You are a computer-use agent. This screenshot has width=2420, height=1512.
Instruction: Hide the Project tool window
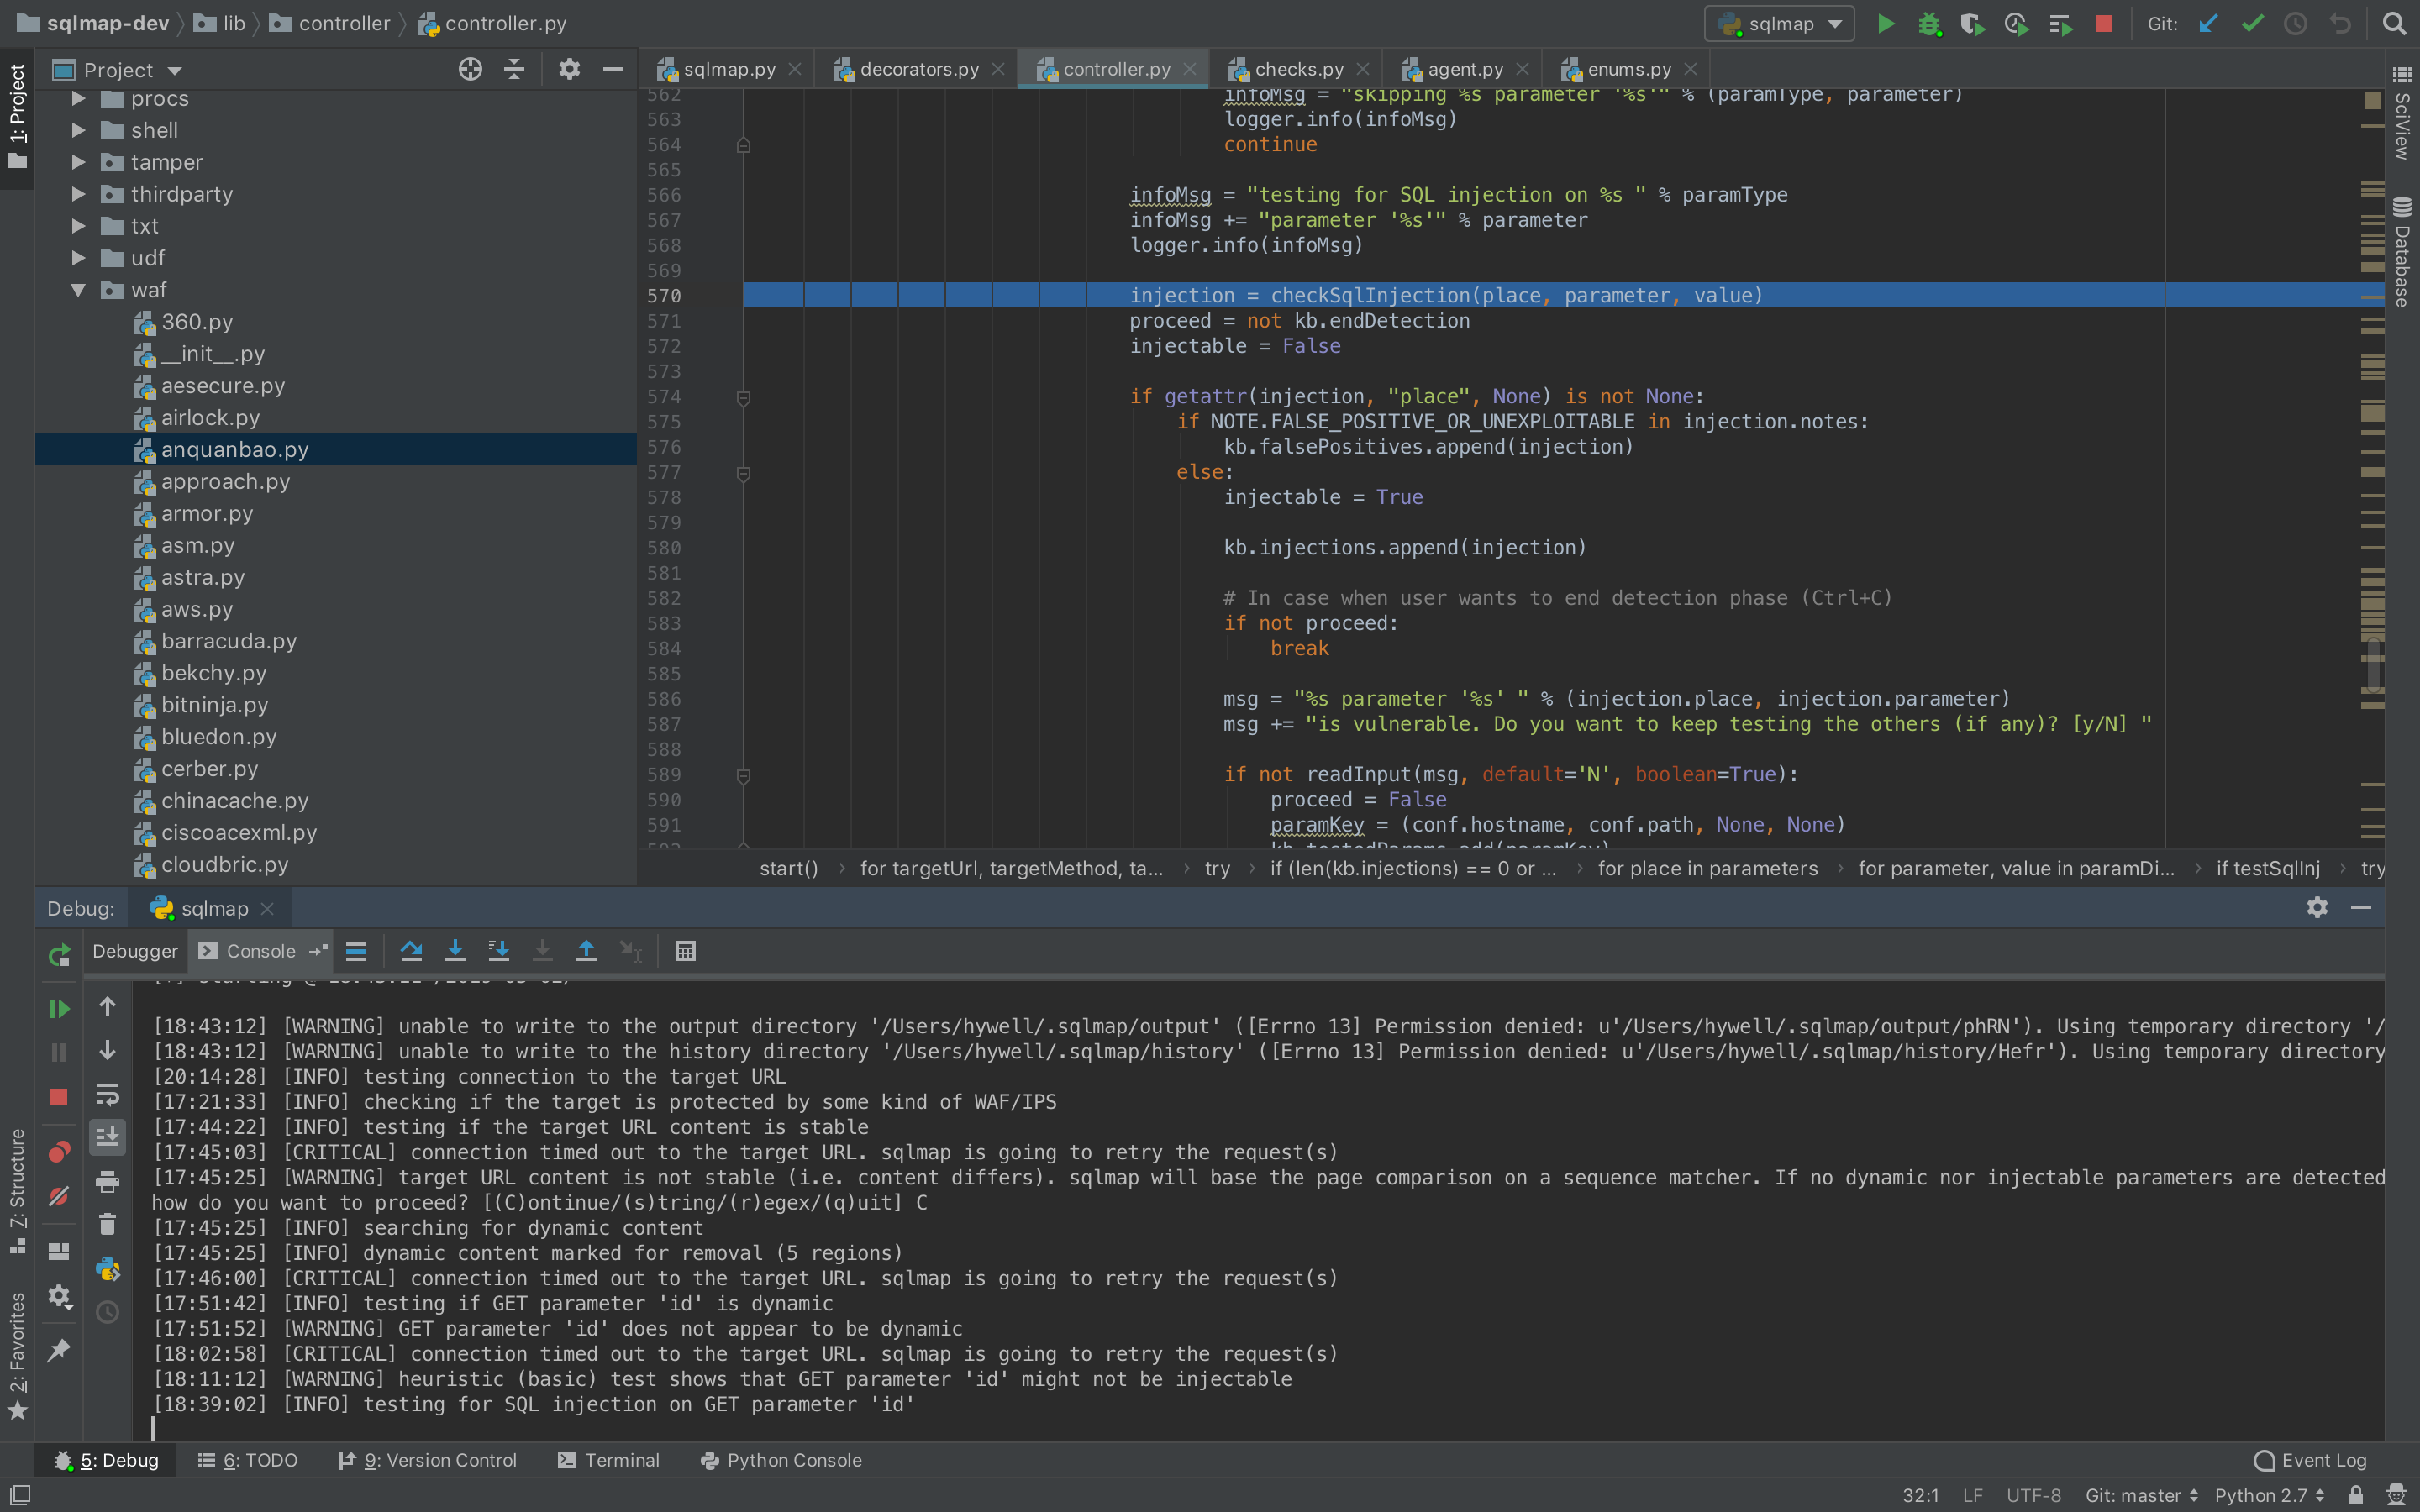coord(613,69)
